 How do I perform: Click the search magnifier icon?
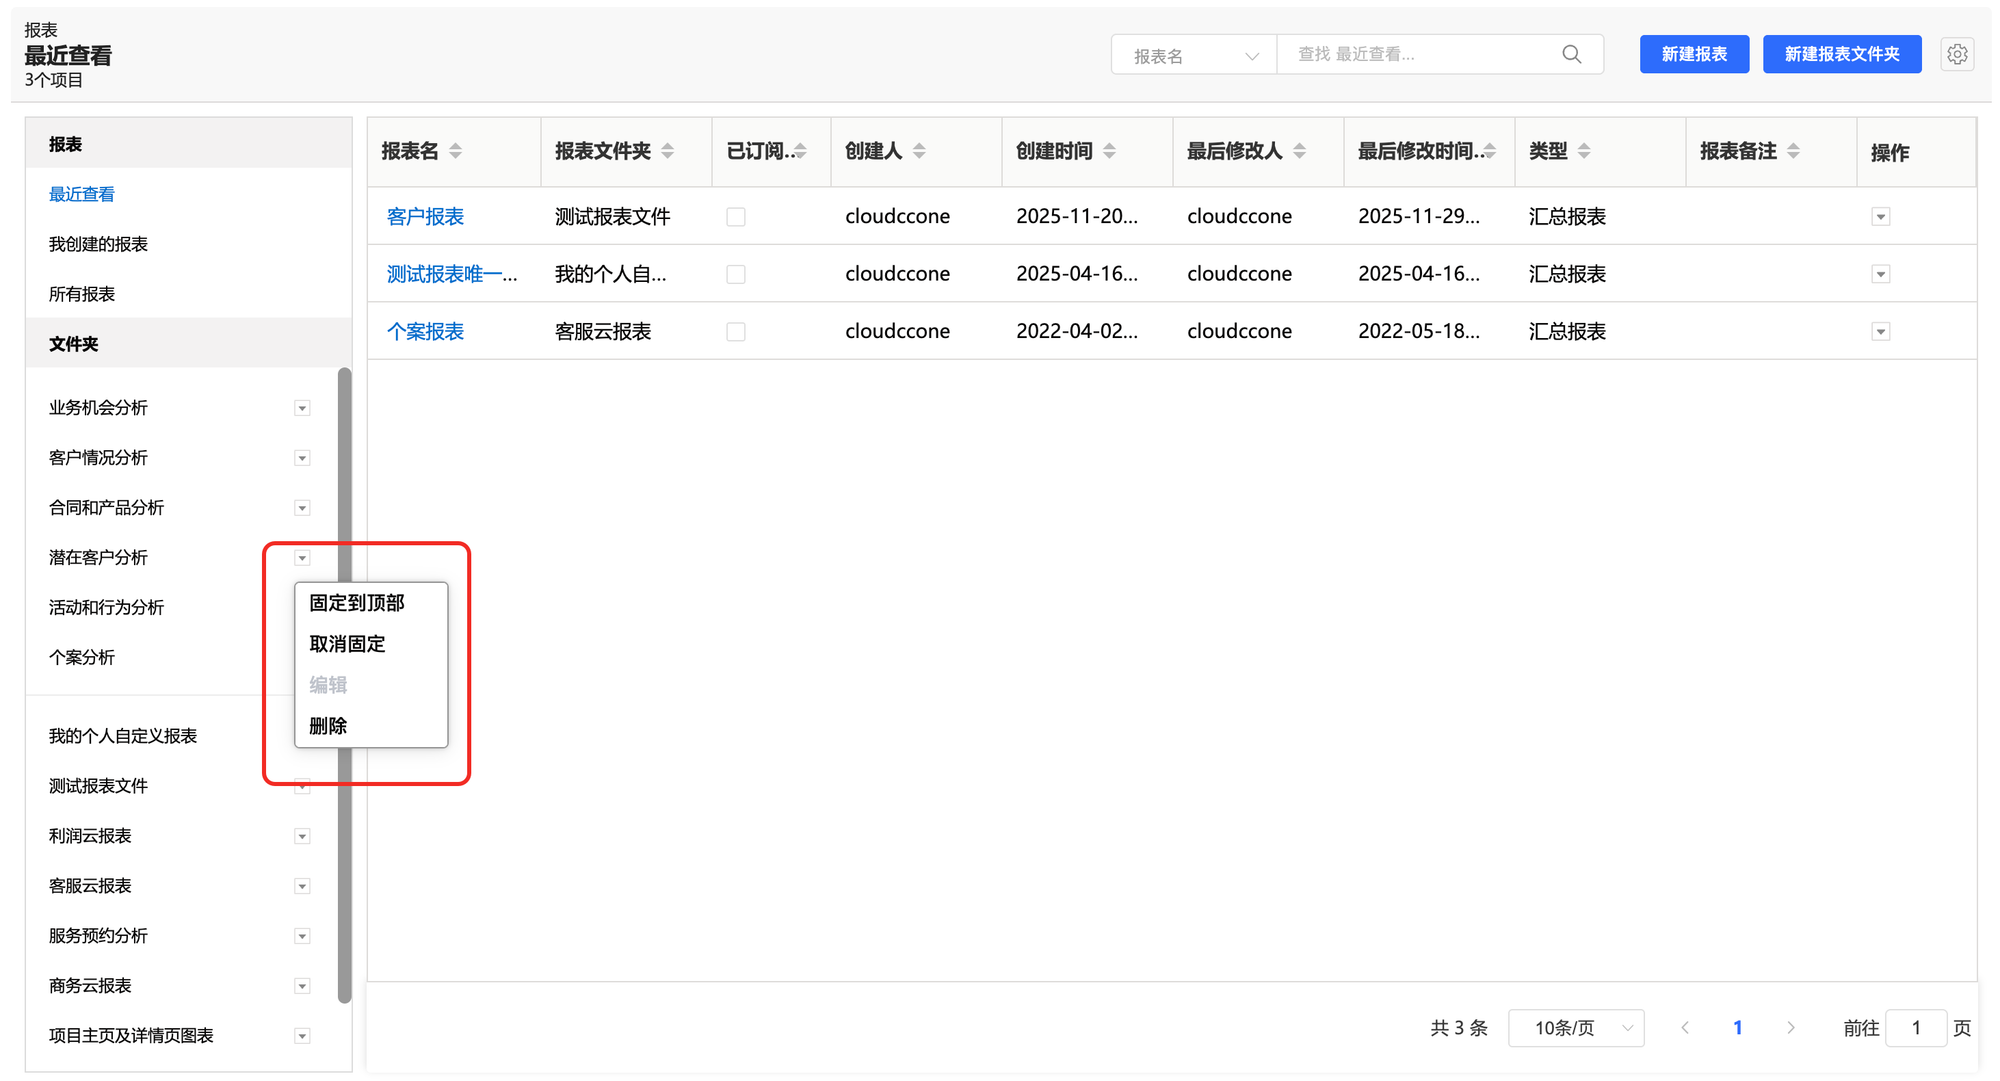[x=1571, y=54]
